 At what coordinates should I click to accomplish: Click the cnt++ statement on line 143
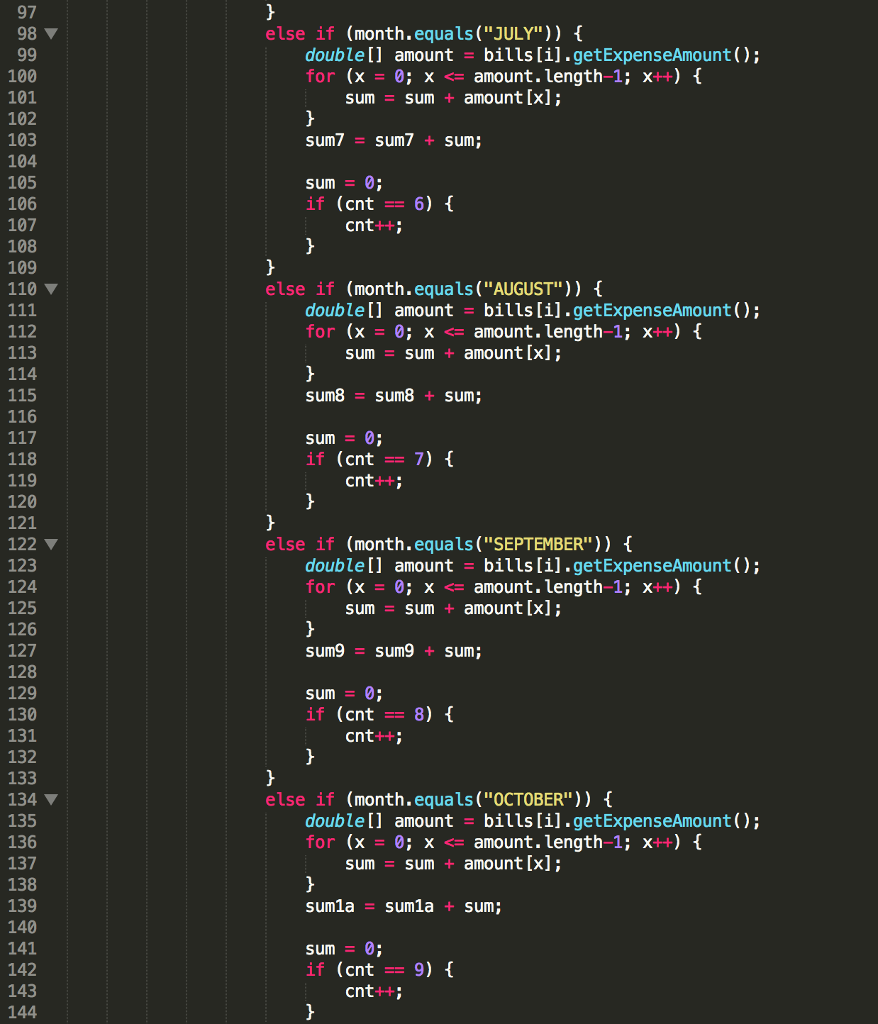(373, 990)
